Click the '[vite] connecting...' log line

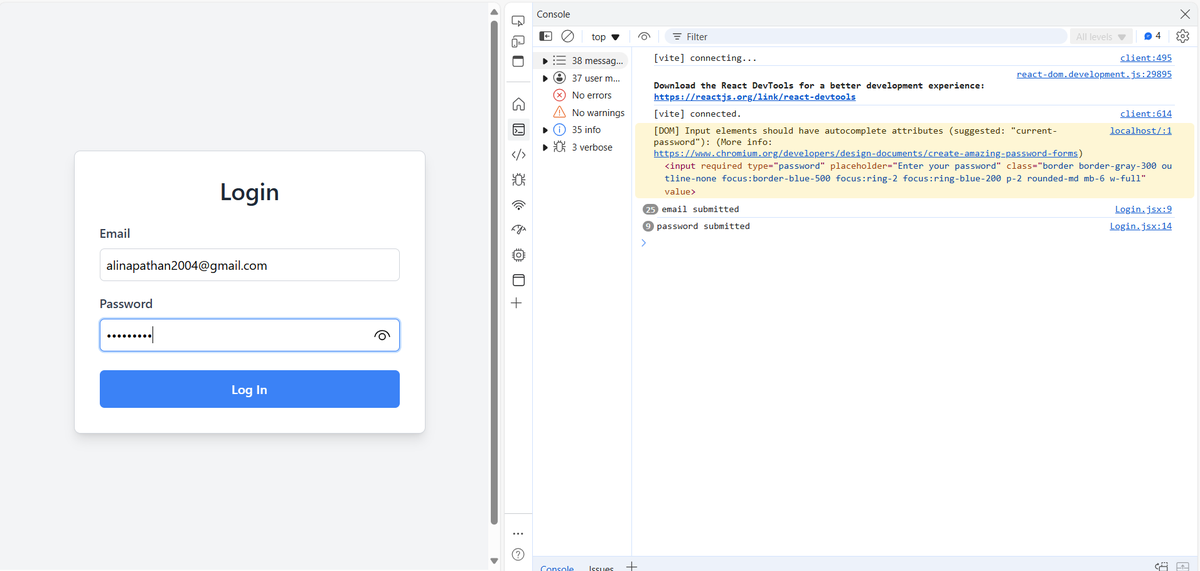pyautogui.click(x=705, y=58)
